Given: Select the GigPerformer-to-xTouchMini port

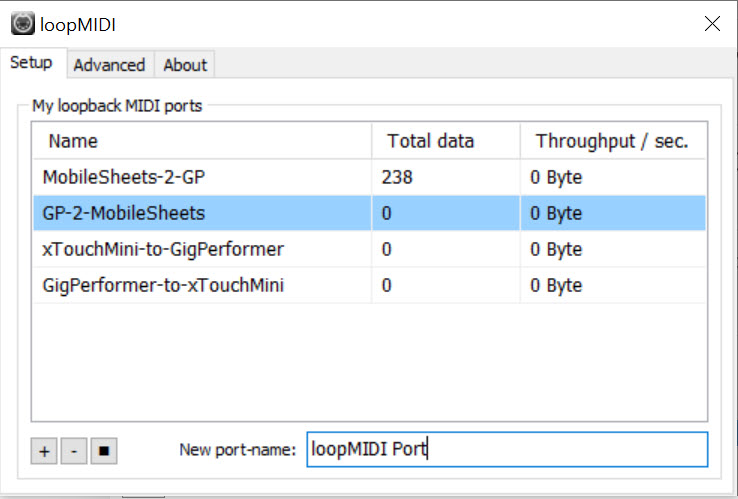Looking at the screenshot, I should [x=369, y=285].
